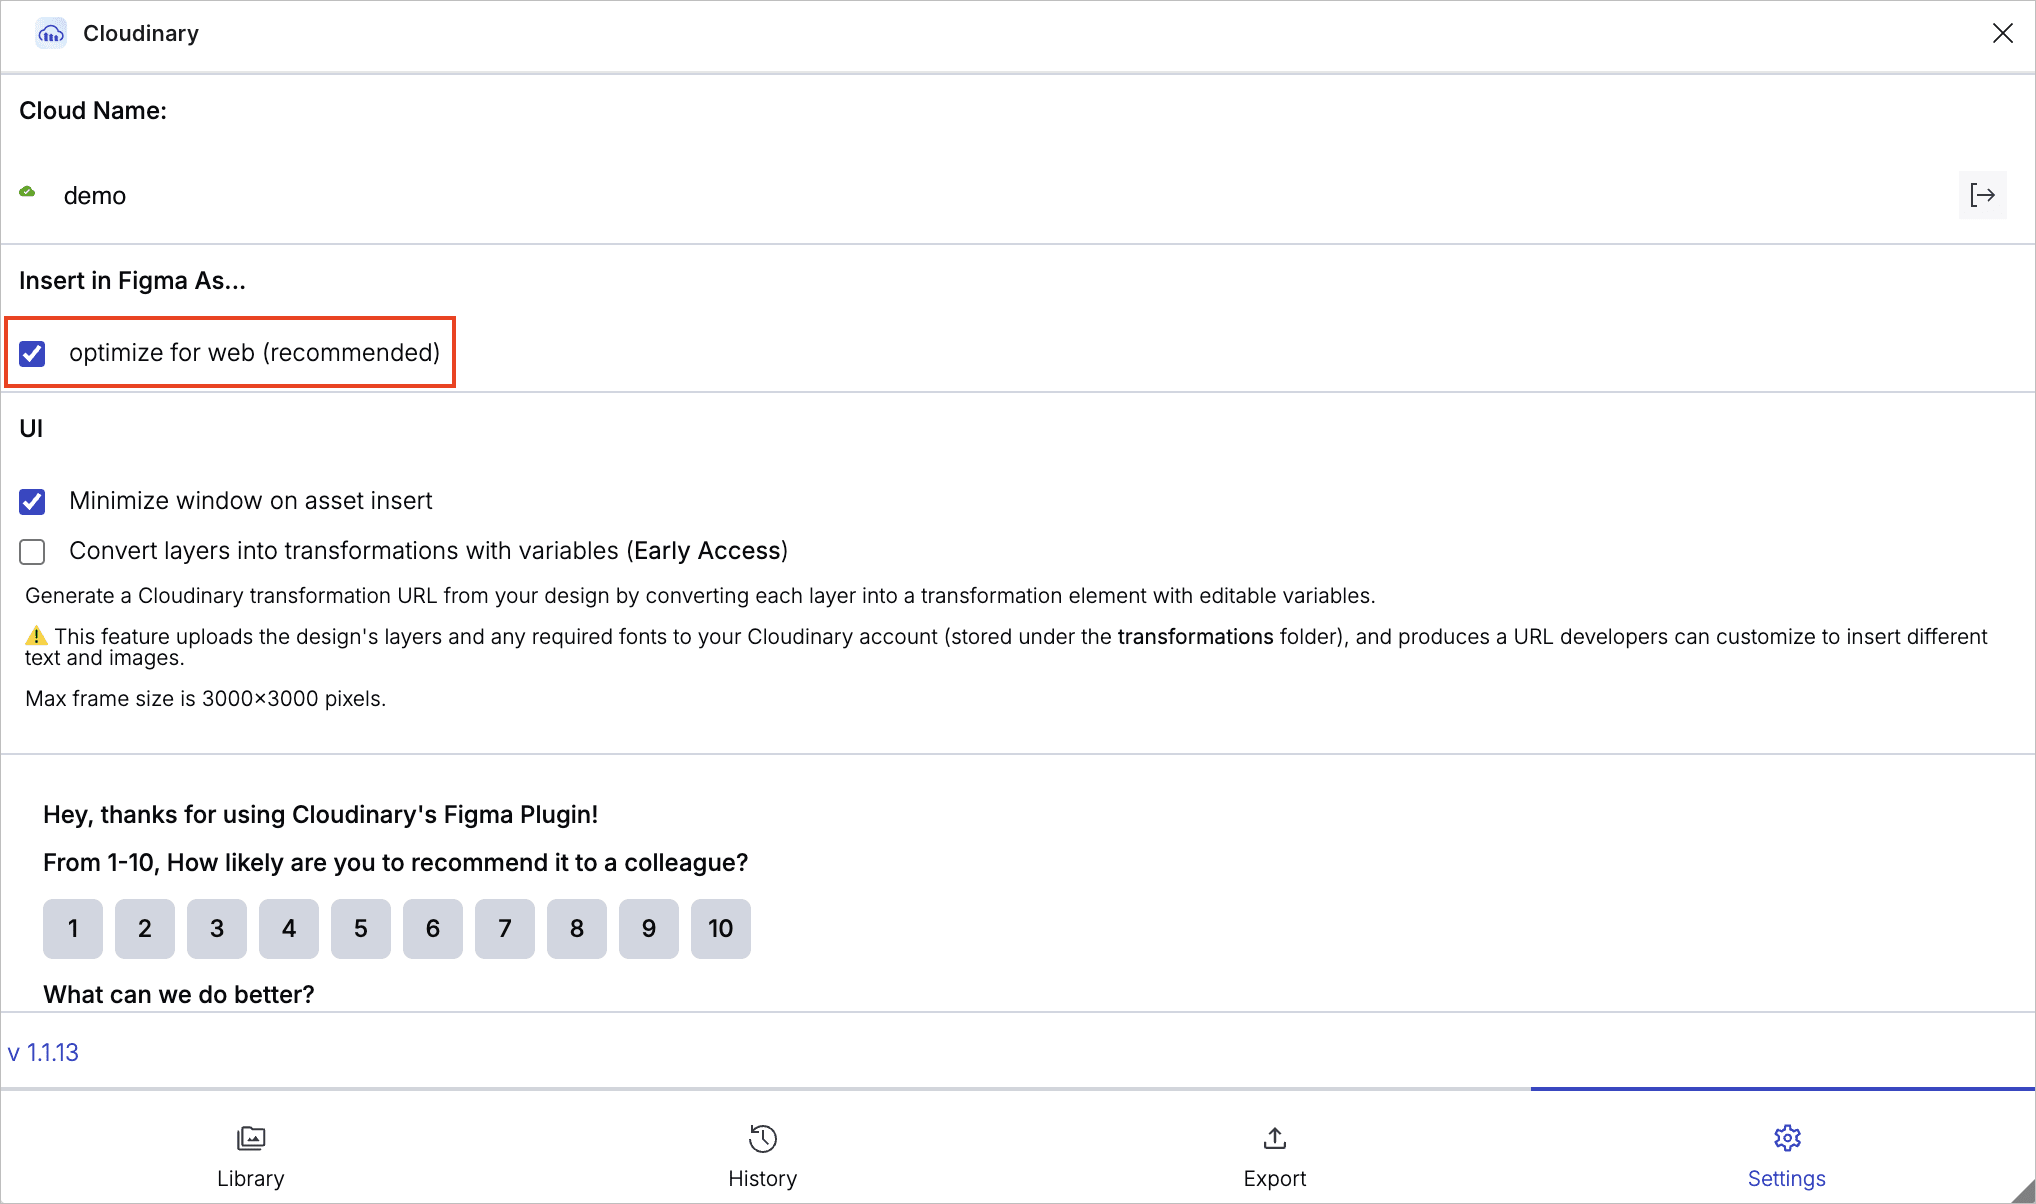Click the yellow warning triangle icon
The image size is (2036, 1204).
click(x=36, y=636)
